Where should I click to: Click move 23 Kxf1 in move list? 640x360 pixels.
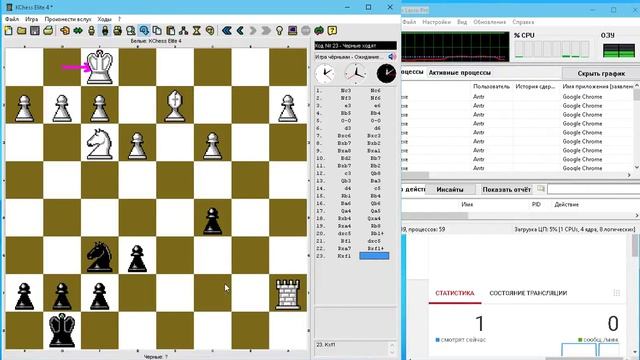coord(345,256)
